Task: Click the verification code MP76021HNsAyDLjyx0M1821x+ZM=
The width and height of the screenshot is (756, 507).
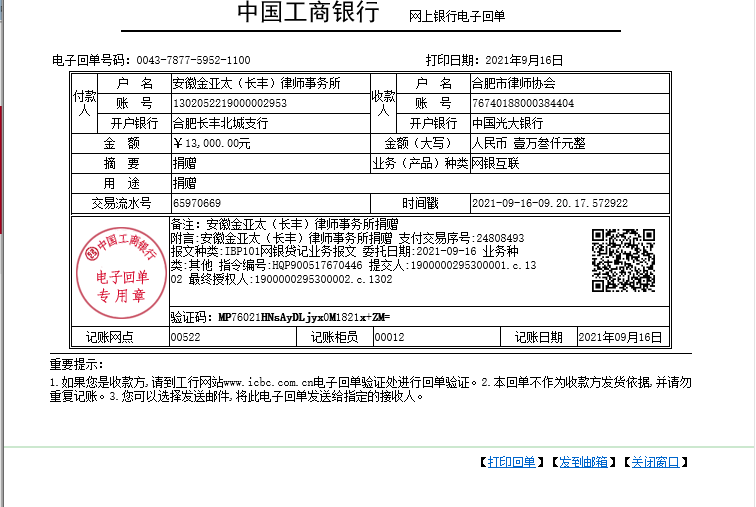Action: click(x=304, y=317)
